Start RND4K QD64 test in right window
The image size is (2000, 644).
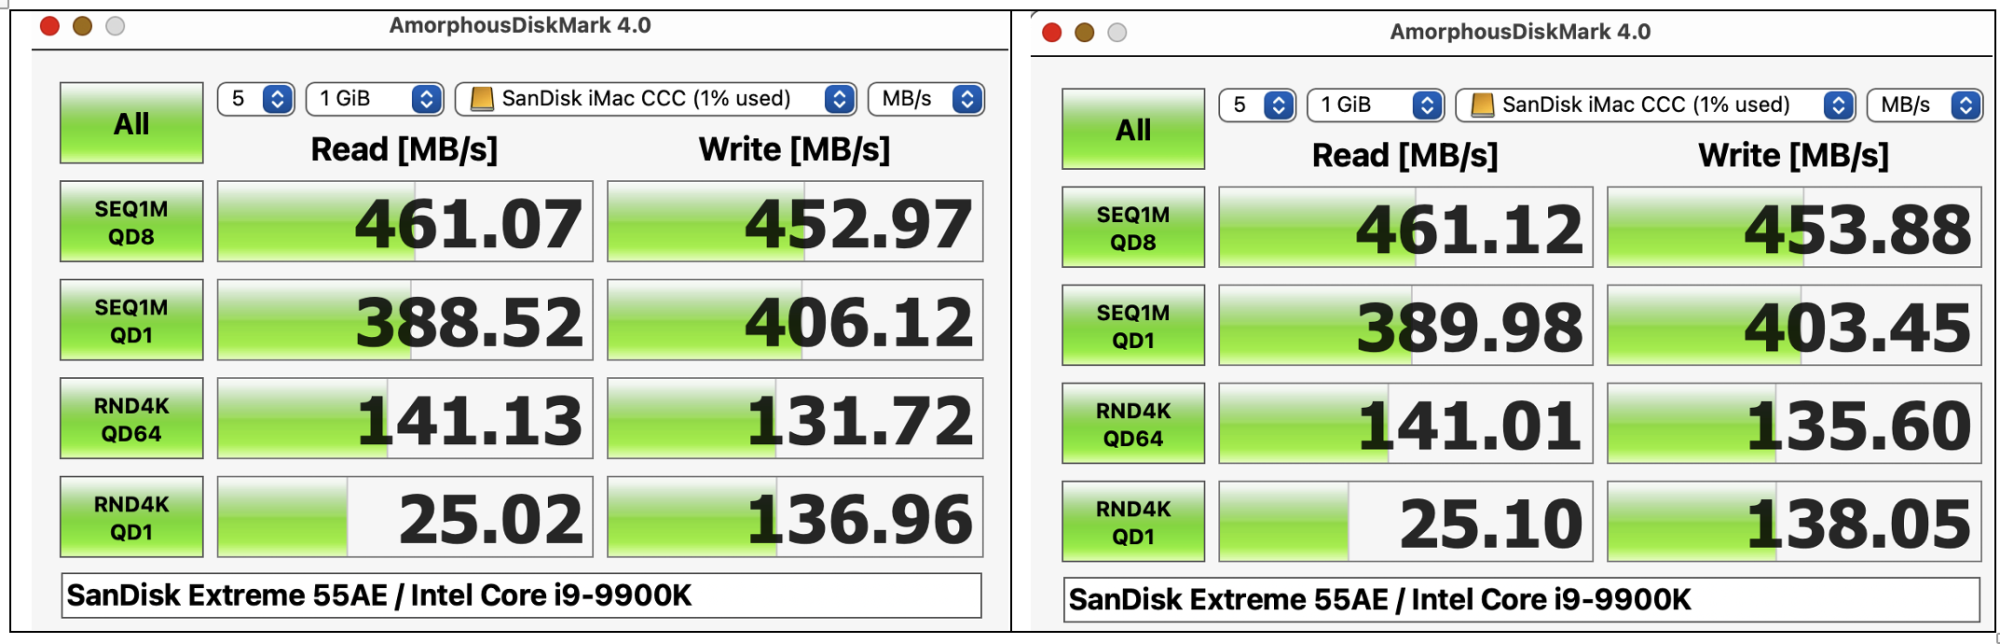coord(1133,424)
